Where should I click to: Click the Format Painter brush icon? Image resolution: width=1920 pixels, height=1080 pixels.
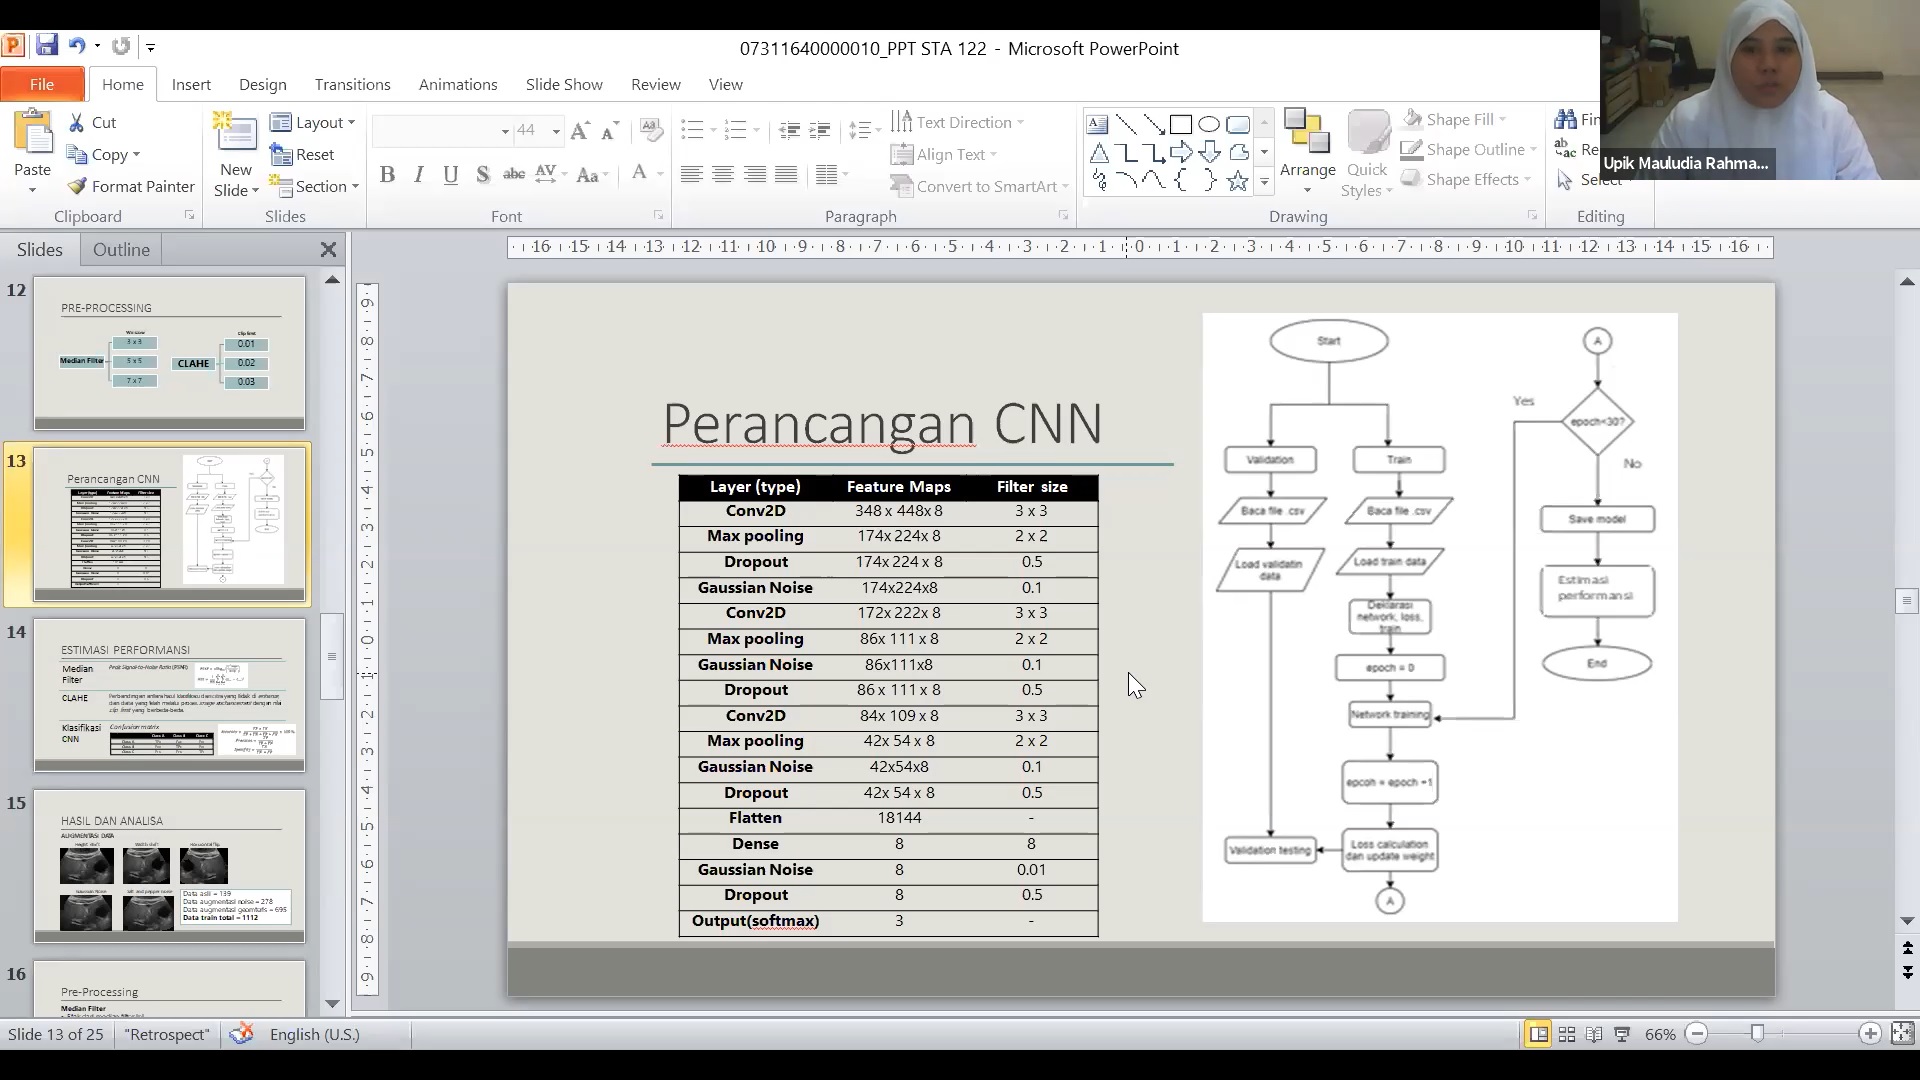click(77, 187)
